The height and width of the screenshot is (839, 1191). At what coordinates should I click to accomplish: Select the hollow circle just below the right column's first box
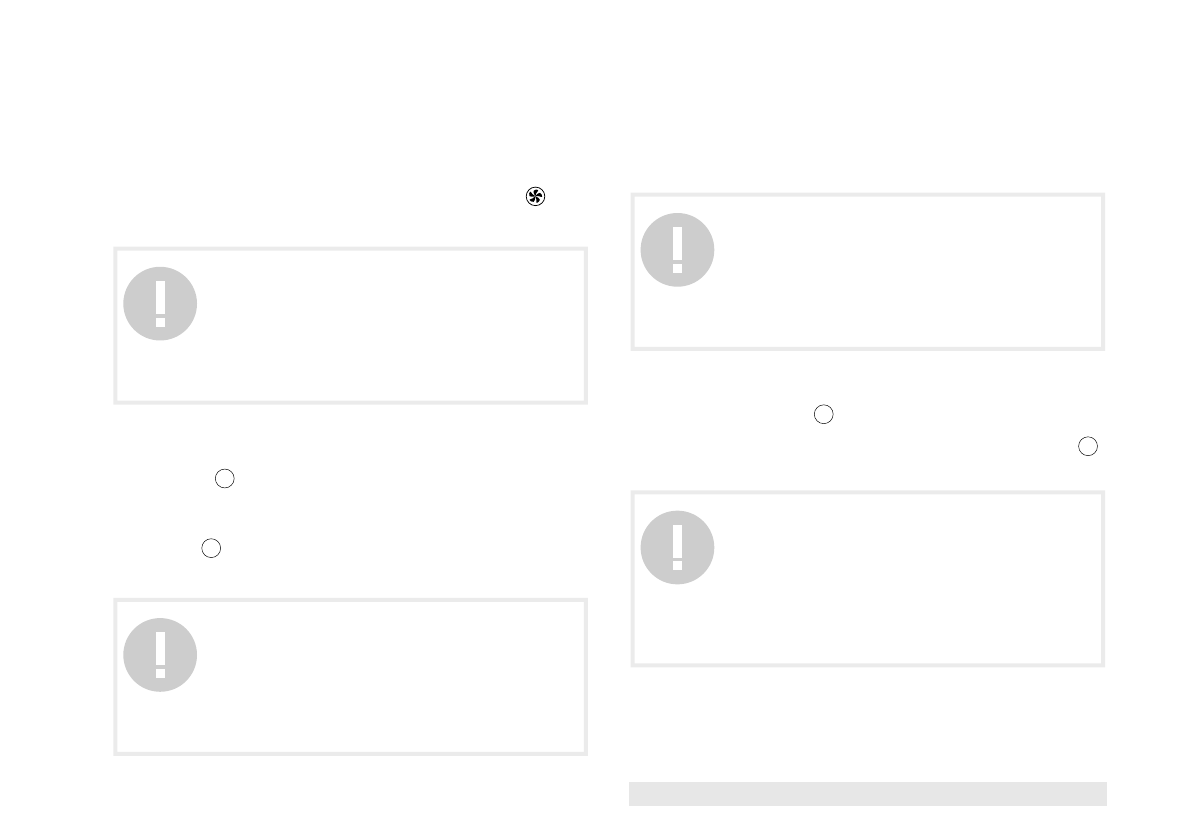tap(823, 415)
